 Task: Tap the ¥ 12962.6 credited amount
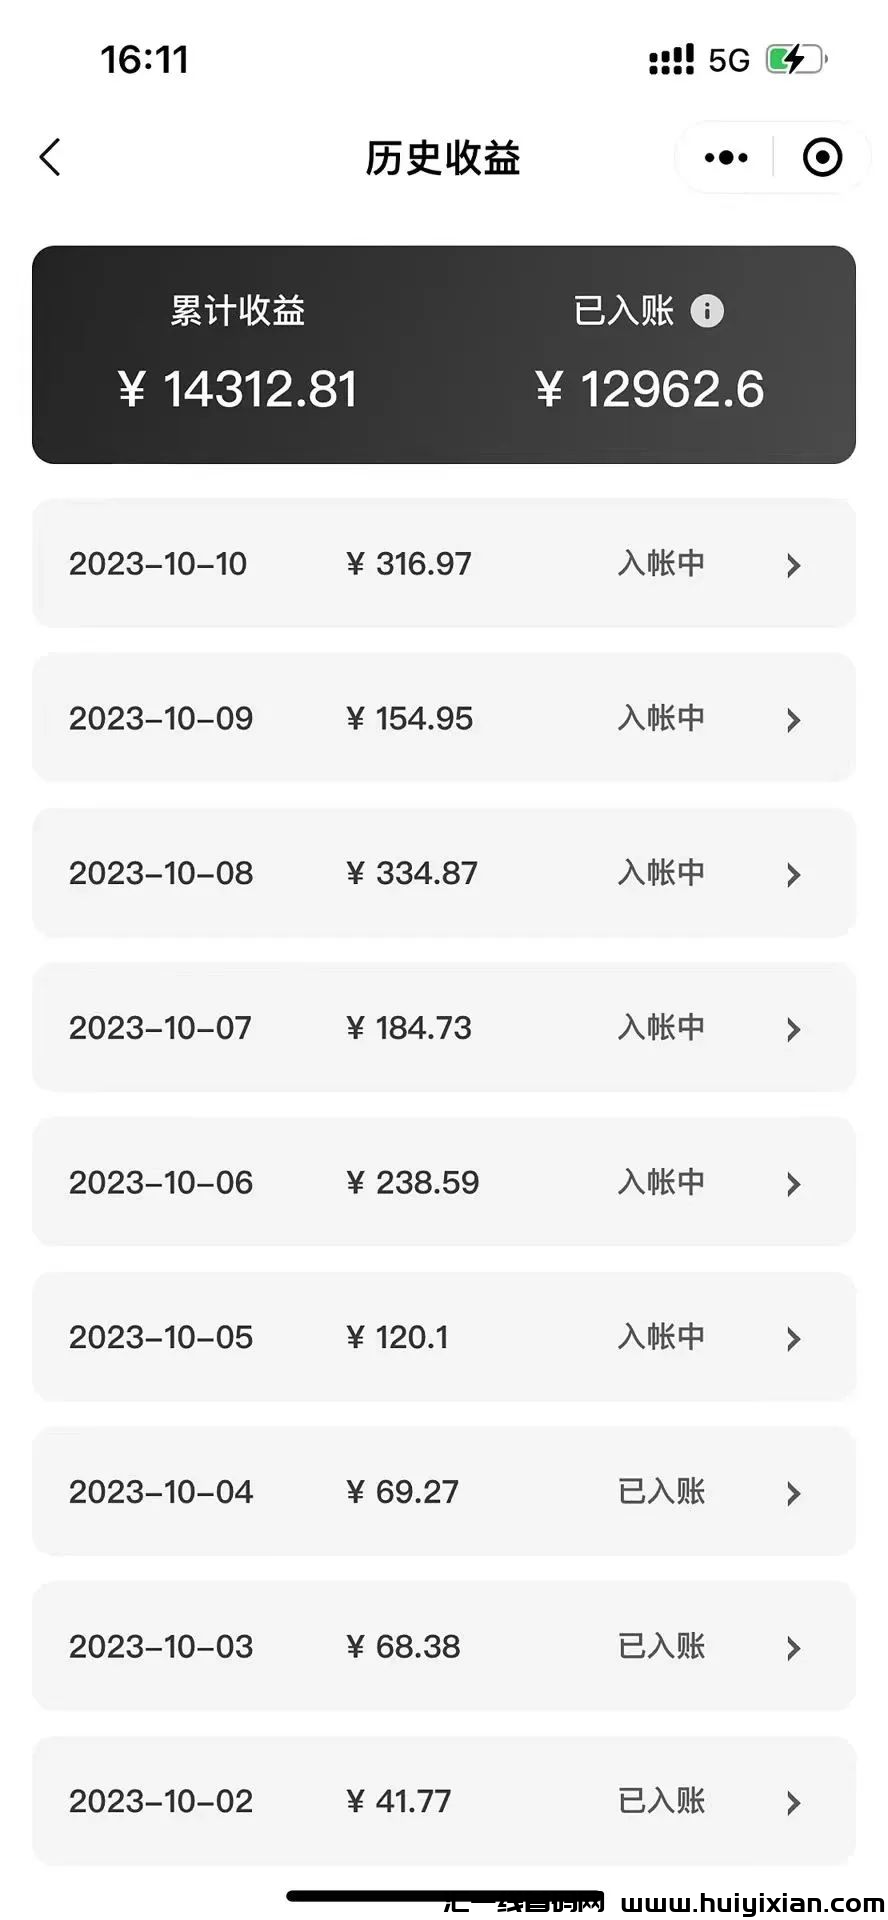coord(650,389)
